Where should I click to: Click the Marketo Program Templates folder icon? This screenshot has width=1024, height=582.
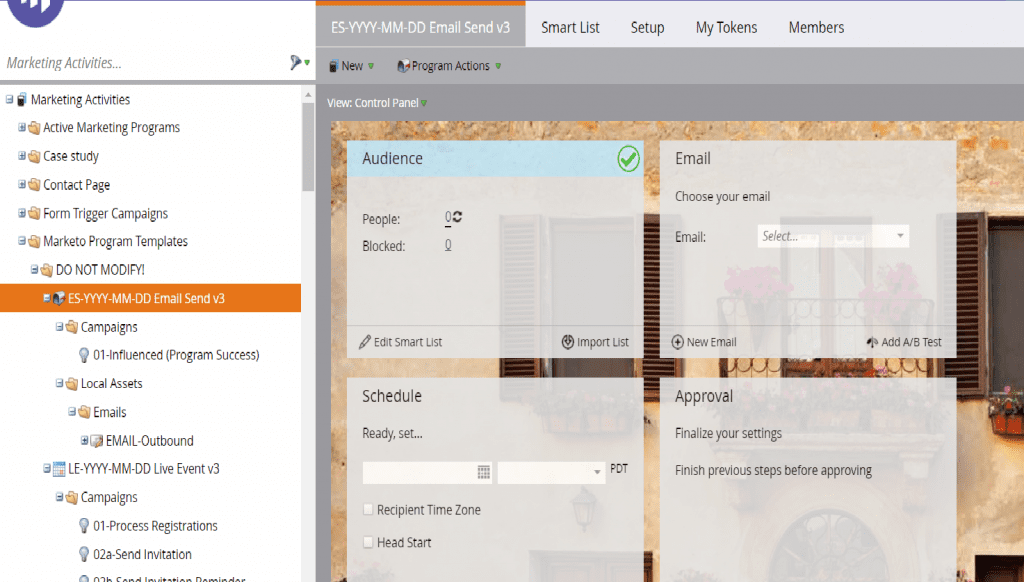click(35, 242)
